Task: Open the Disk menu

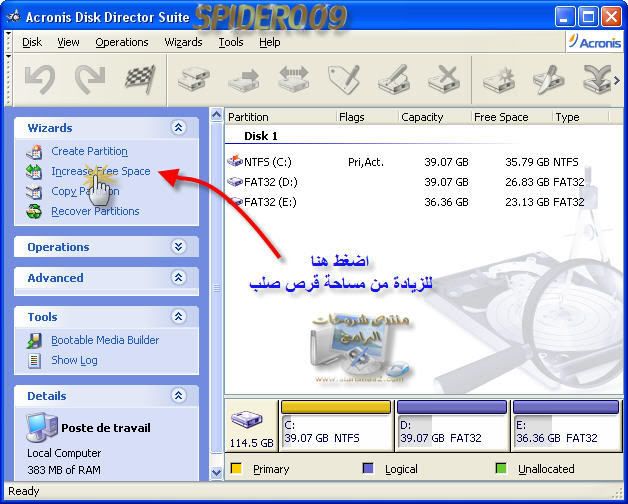Action: pyautogui.click(x=32, y=42)
